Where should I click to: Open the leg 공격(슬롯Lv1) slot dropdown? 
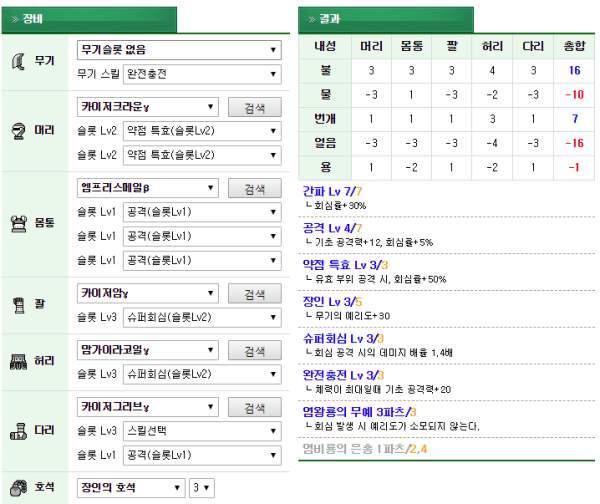pos(202,455)
